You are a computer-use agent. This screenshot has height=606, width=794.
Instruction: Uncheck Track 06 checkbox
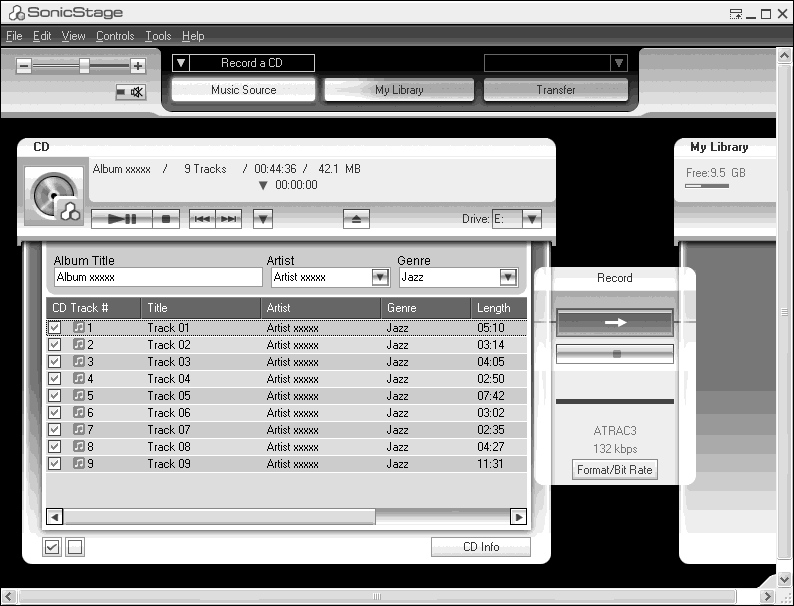pos(54,413)
